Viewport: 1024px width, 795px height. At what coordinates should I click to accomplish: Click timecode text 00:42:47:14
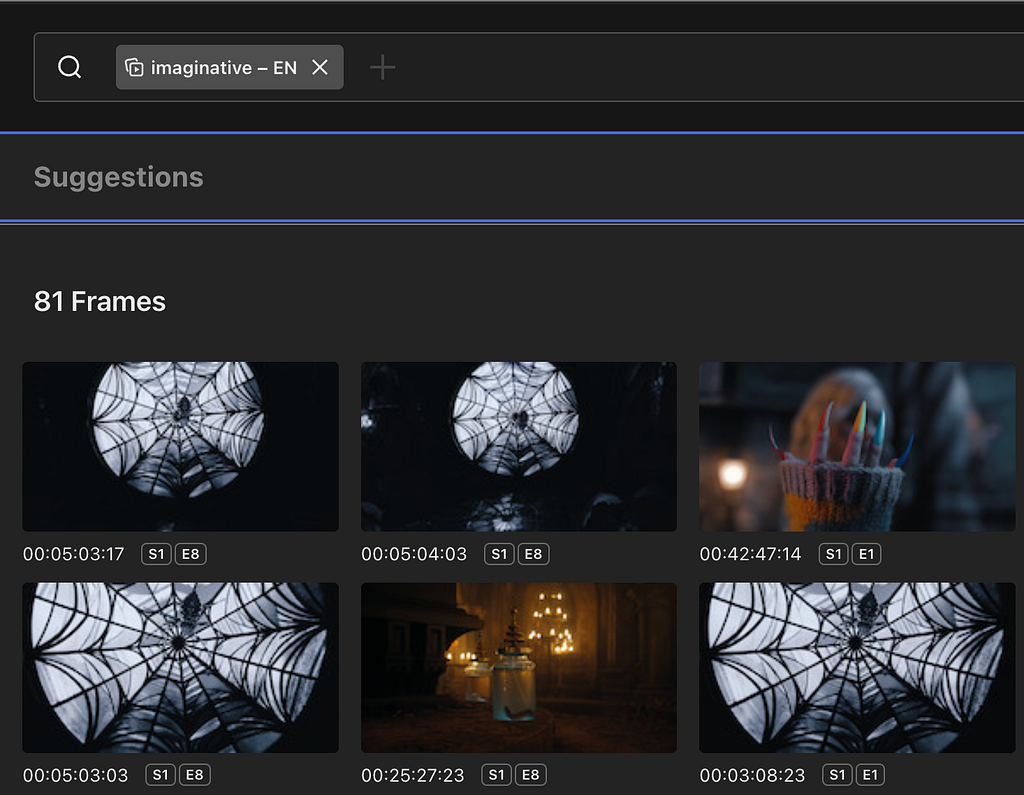750,555
